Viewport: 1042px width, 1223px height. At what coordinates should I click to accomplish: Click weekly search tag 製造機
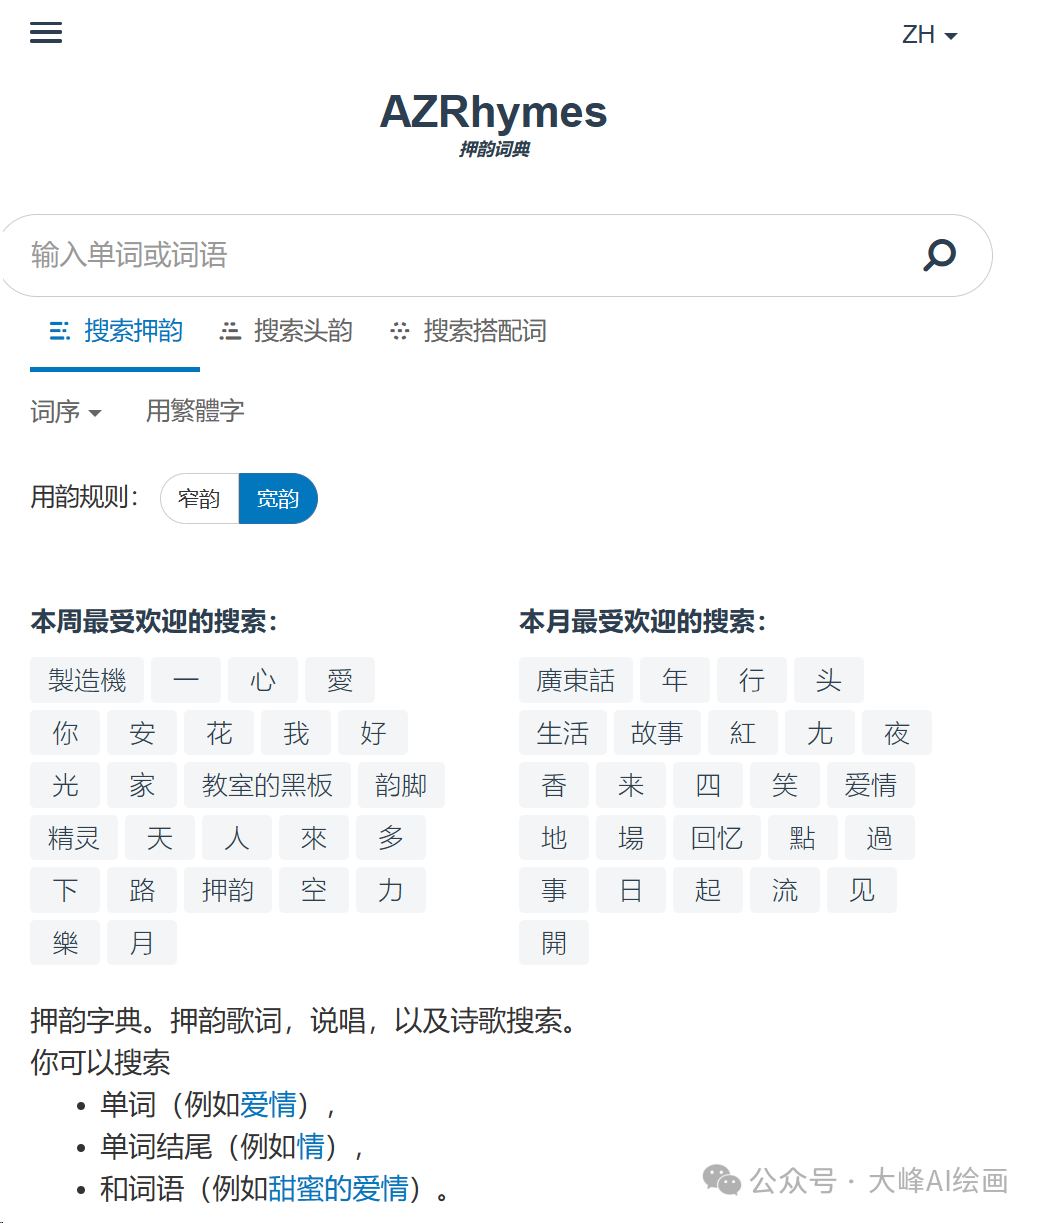[x=87, y=681]
